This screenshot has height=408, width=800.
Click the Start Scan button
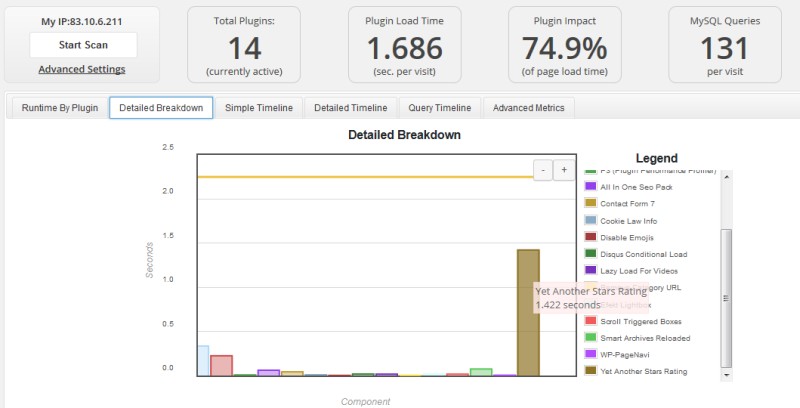(x=83, y=45)
